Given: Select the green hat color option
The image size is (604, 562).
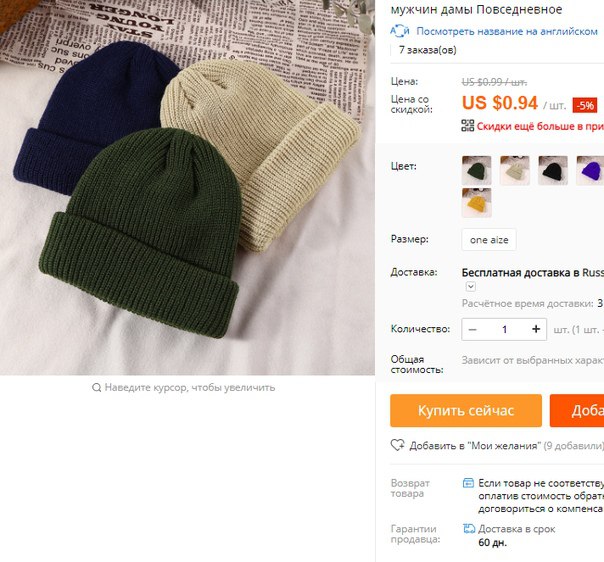Looking at the screenshot, I should pos(476,170).
